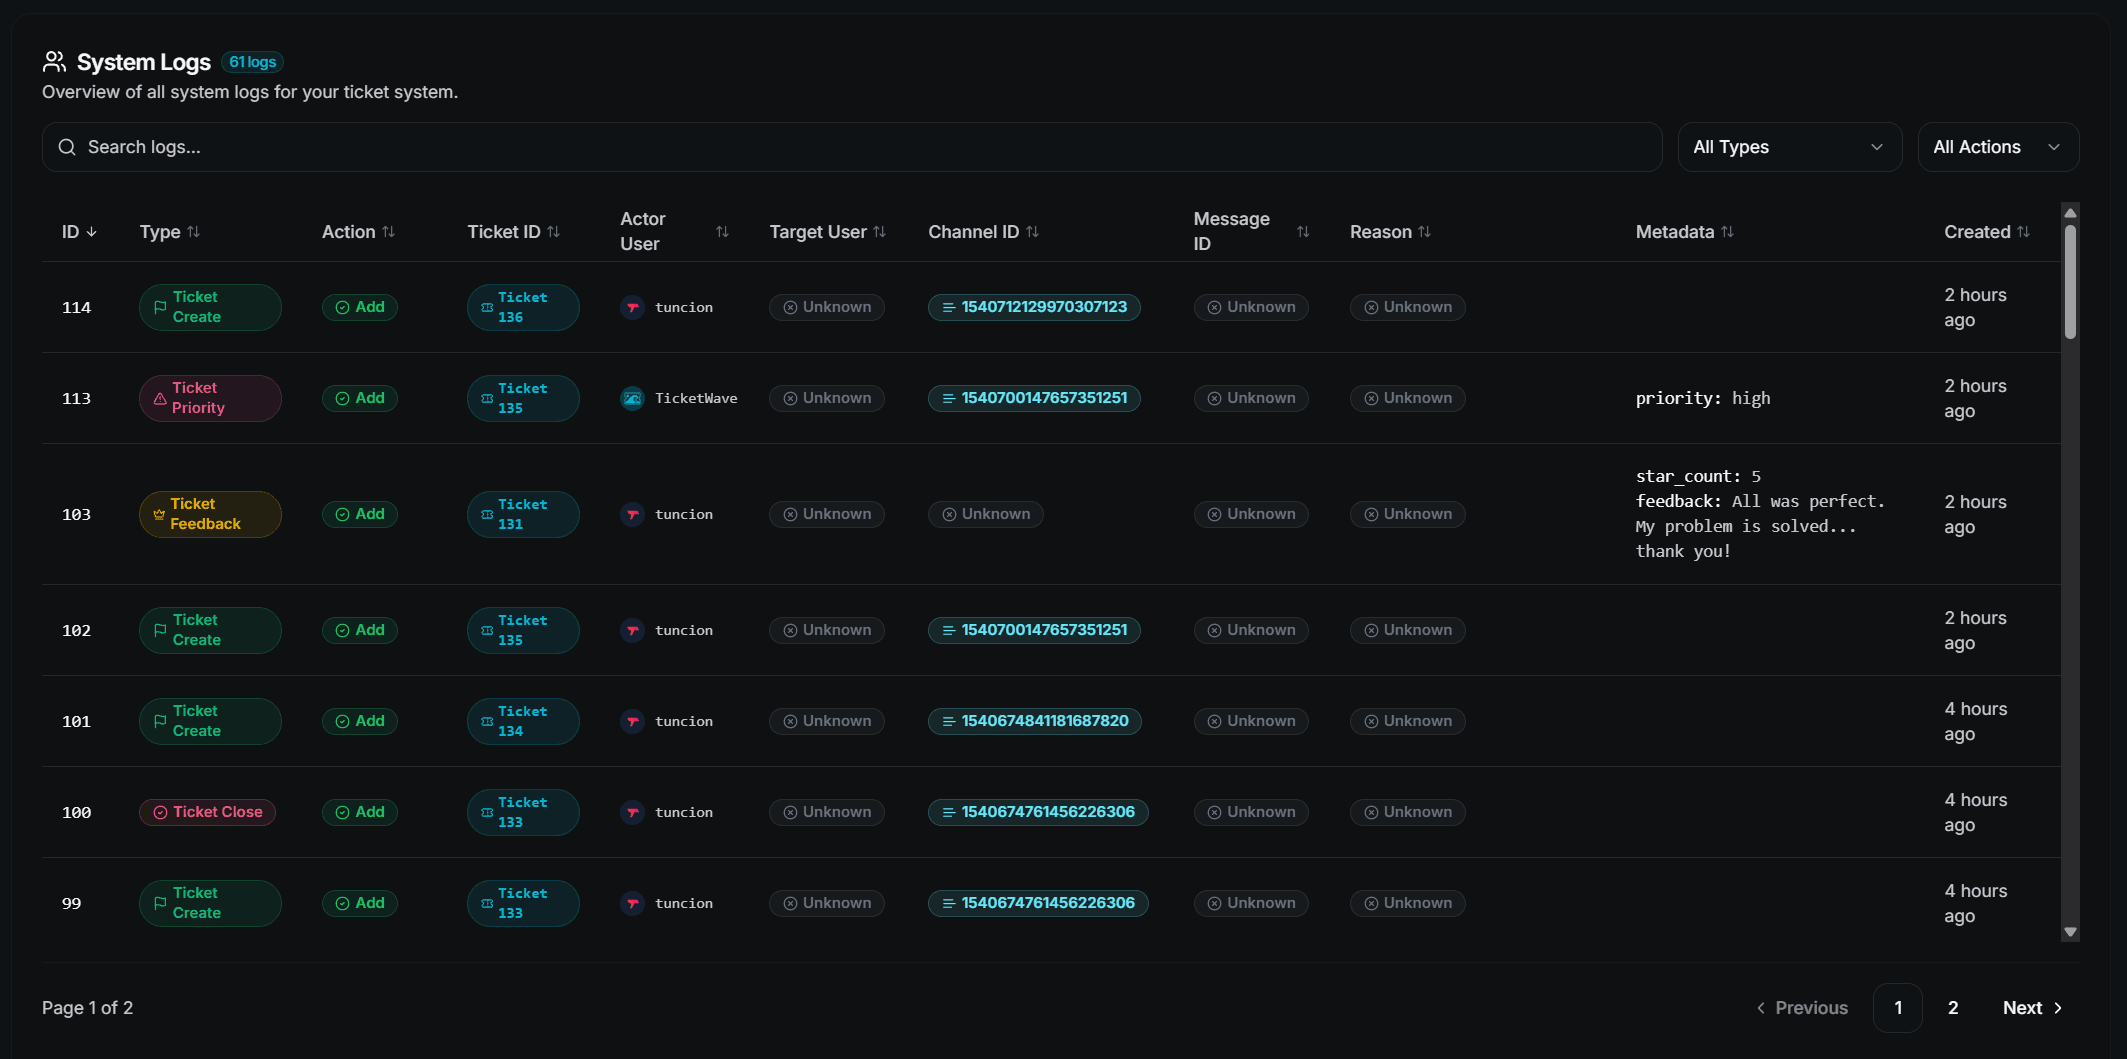The image size is (2127, 1059).
Task: Click 'Page 1 of 2' text
Action: point(88,1008)
